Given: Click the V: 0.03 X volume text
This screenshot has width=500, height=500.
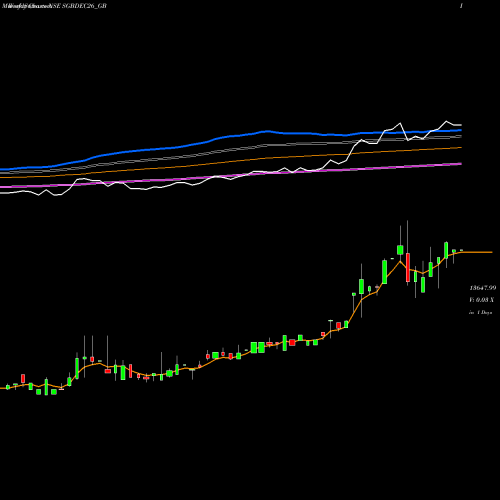Looking at the screenshot, I should click(x=481, y=300).
